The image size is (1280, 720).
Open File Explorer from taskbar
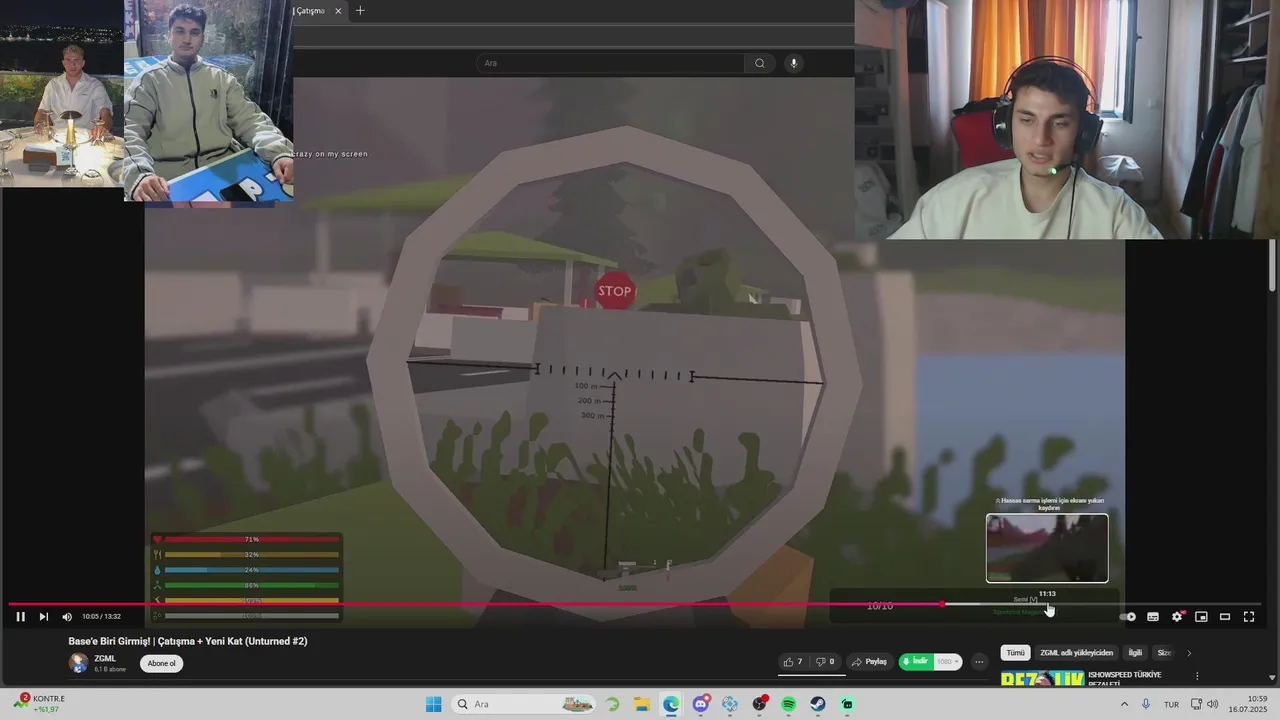642,704
